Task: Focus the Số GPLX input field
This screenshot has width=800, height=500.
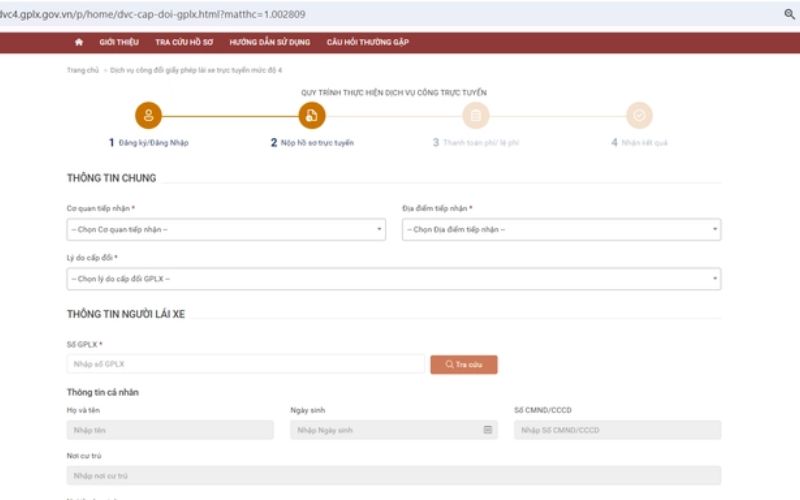Action: point(245,364)
